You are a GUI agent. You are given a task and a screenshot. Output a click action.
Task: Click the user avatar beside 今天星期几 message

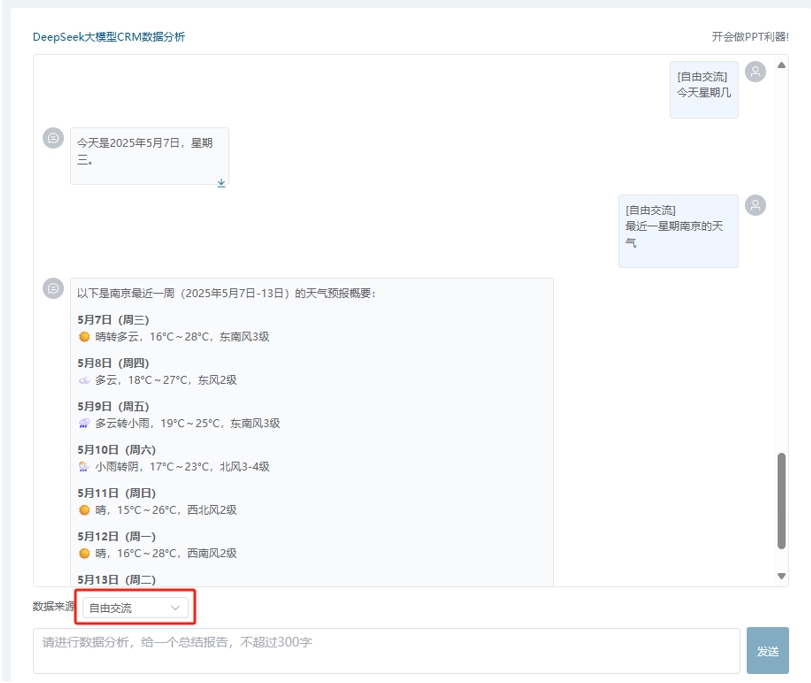pos(755,72)
